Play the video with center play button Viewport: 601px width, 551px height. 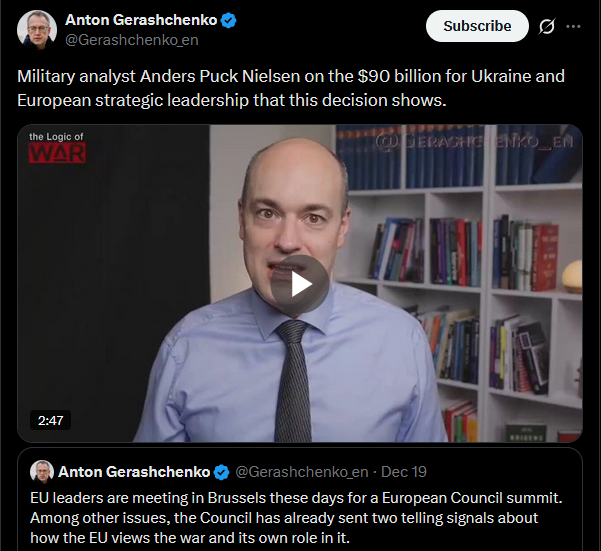coord(300,284)
